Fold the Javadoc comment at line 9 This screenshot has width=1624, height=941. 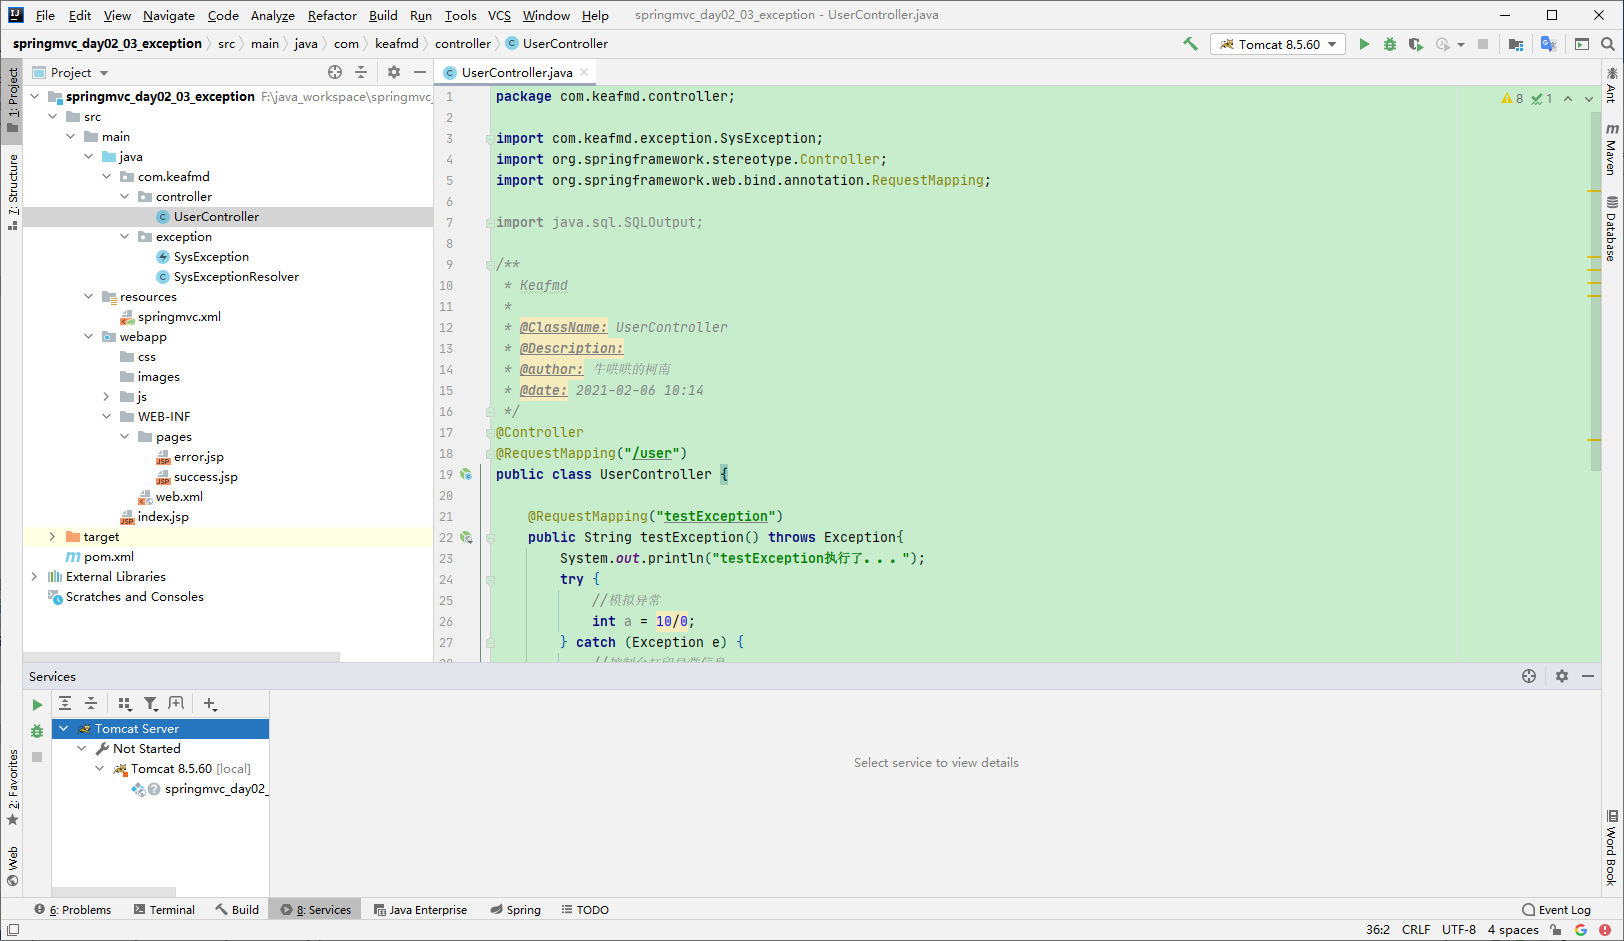488,265
